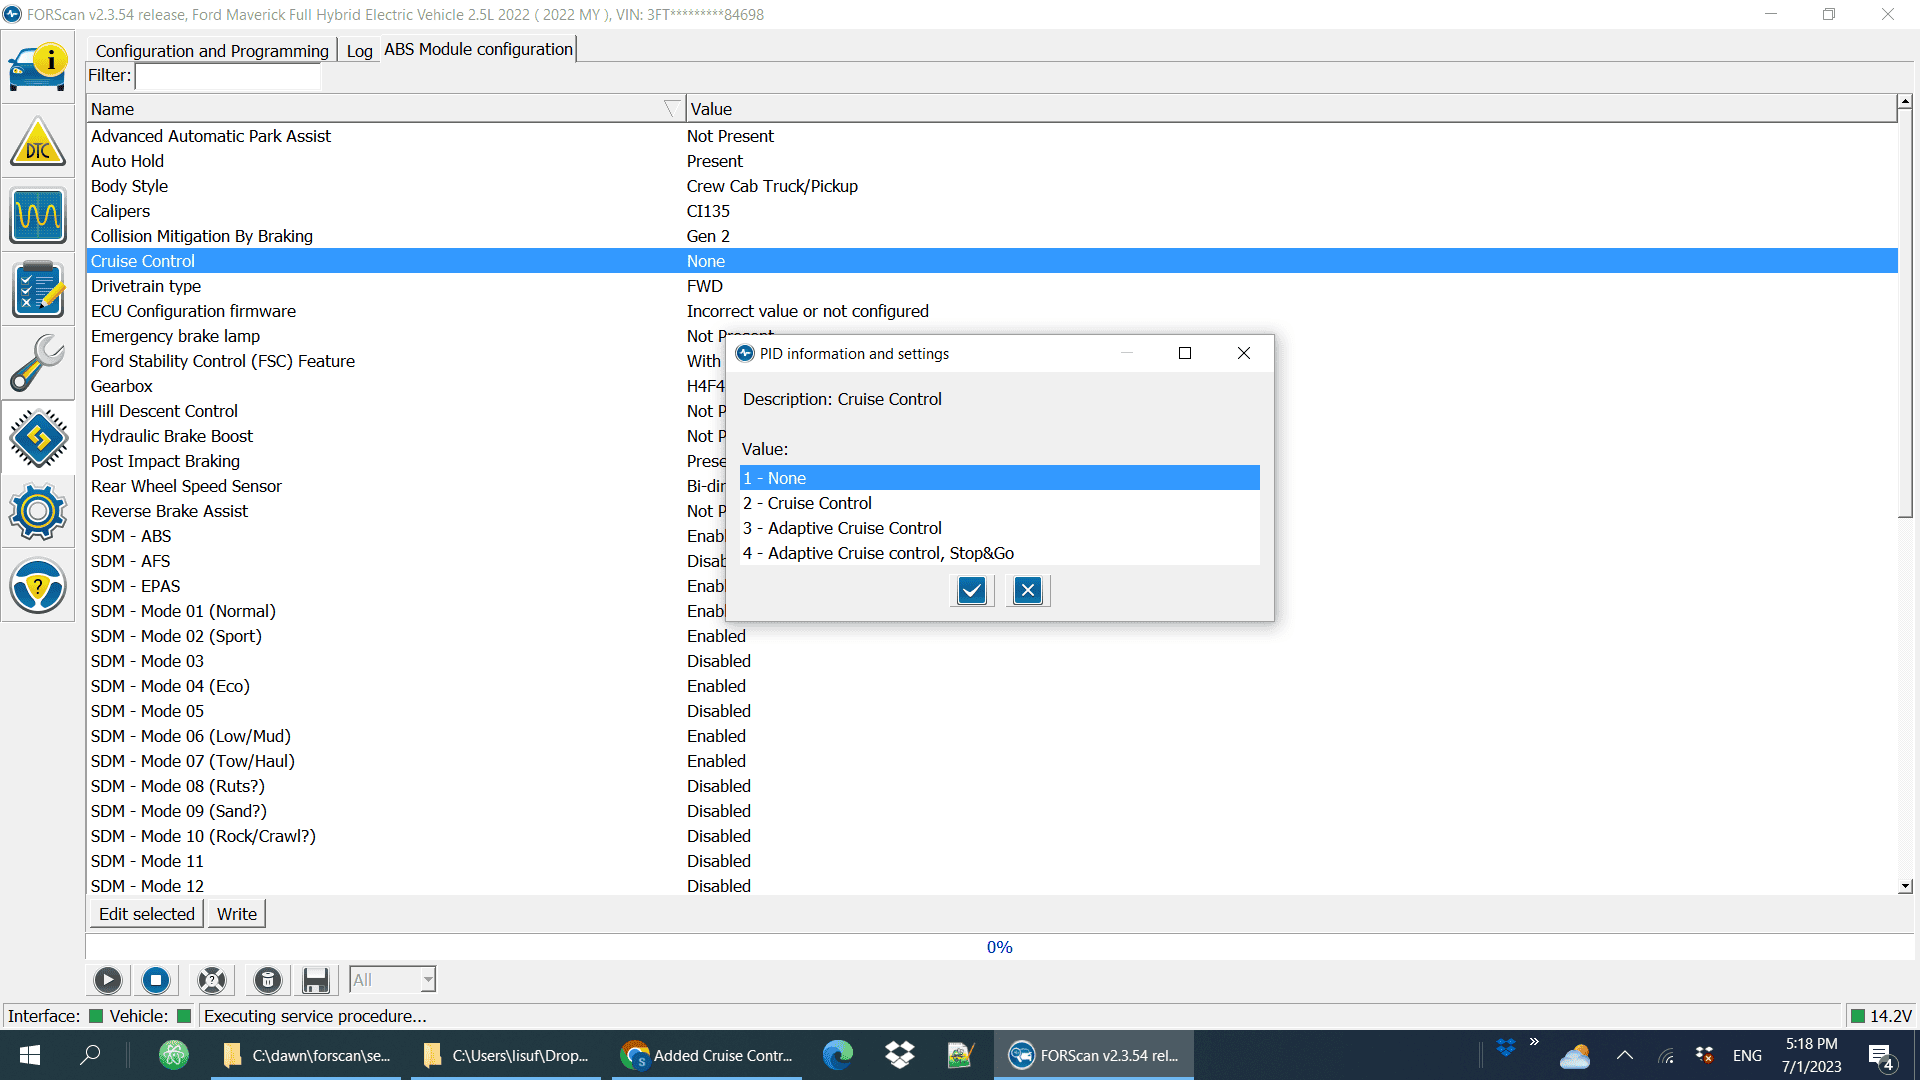
Task: Open the DTC trouble codes section
Action: pyautogui.click(x=38, y=142)
